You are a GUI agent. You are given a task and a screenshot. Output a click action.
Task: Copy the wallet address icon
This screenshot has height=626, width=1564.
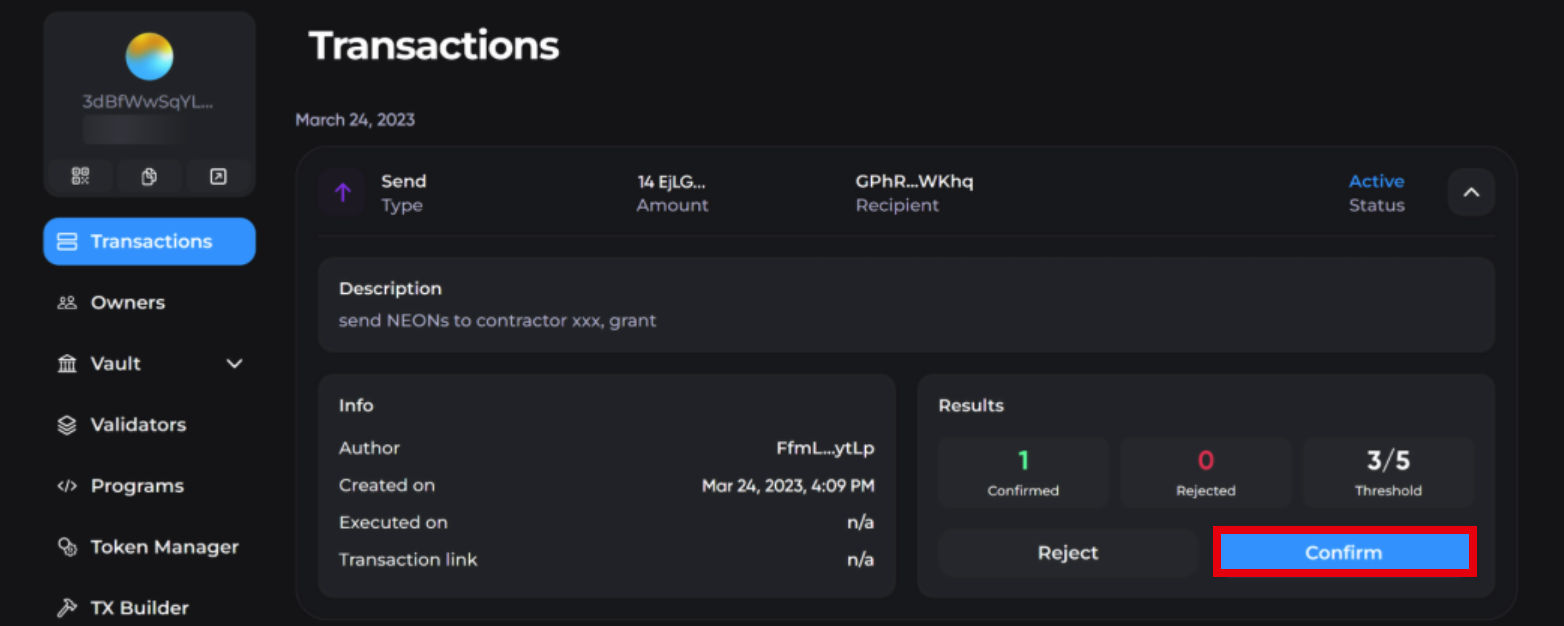coord(149,177)
